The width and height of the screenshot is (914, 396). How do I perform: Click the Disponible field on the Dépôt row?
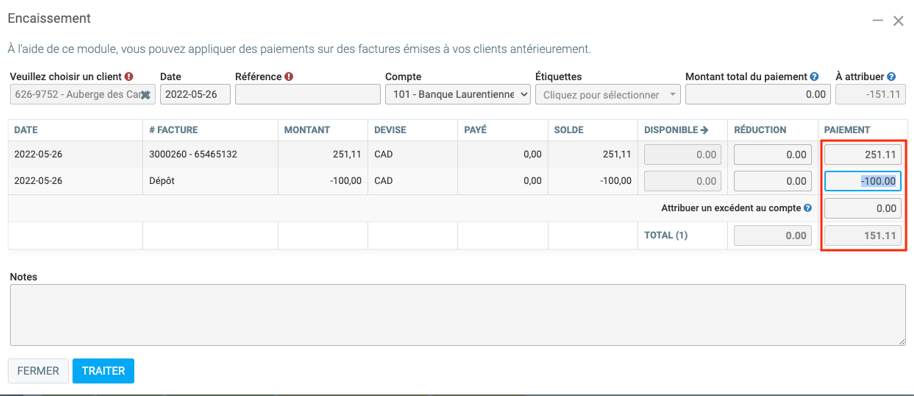coord(683,181)
